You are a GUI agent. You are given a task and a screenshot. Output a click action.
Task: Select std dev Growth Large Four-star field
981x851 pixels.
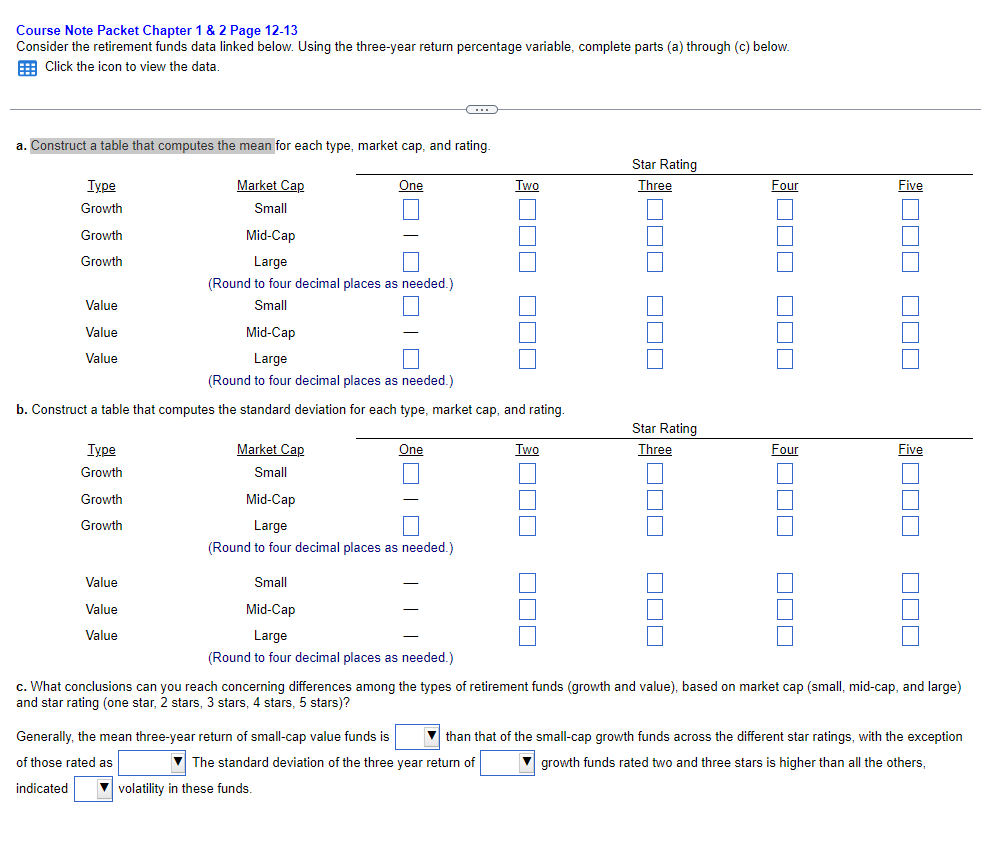[785, 526]
